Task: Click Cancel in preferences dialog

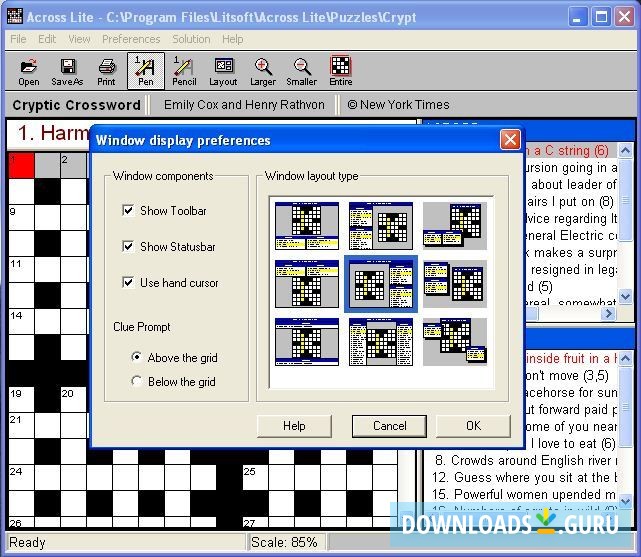Action: point(389,426)
